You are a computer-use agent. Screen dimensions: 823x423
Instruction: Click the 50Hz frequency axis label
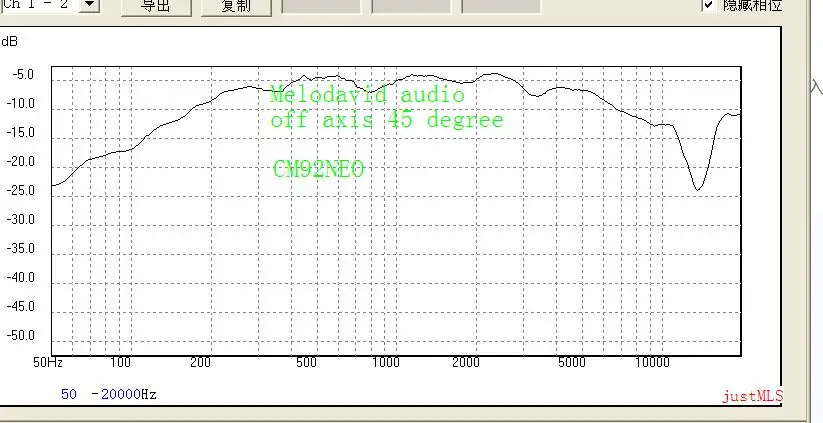[48, 362]
